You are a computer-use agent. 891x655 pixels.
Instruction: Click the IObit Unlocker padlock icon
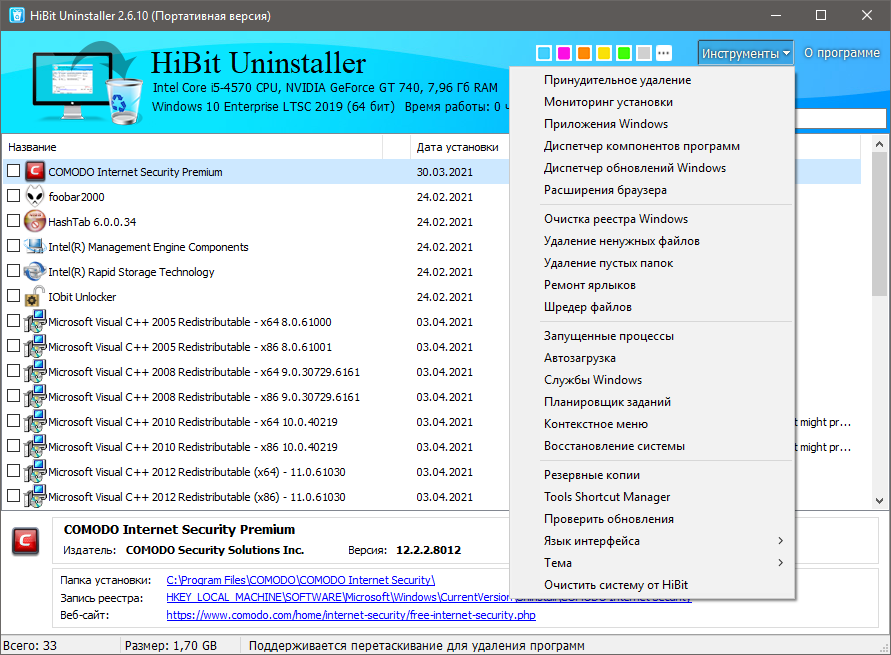pos(35,297)
